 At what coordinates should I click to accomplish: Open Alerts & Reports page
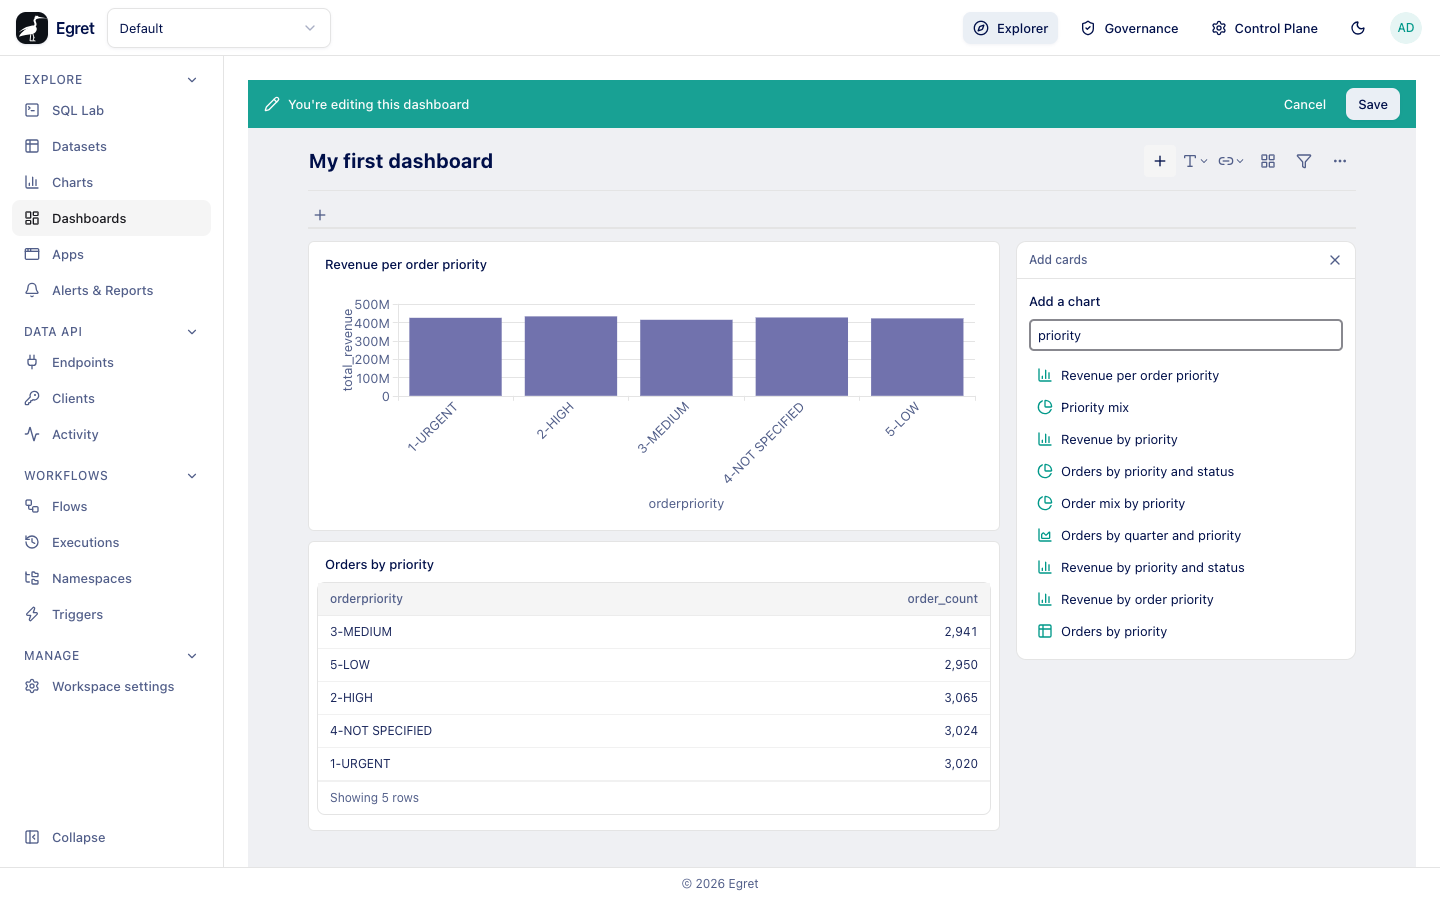pos(112,290)
